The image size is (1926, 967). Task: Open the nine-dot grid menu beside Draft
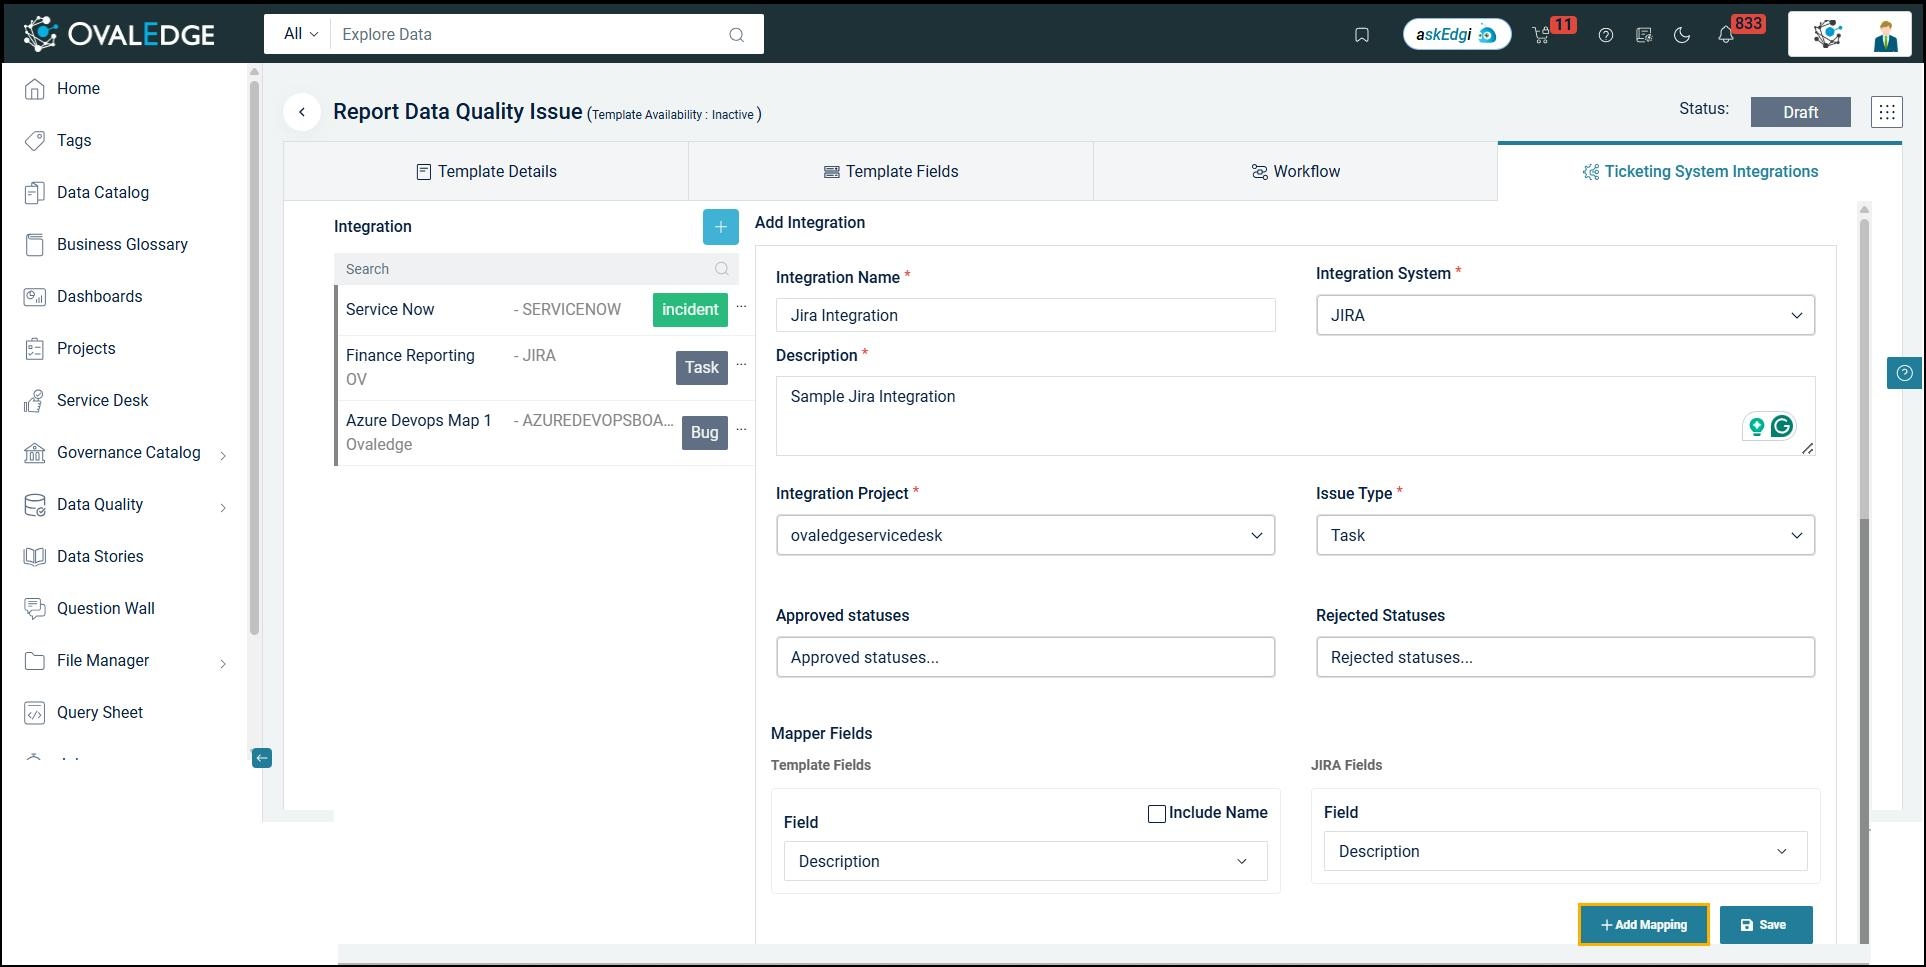[1886, 112]
